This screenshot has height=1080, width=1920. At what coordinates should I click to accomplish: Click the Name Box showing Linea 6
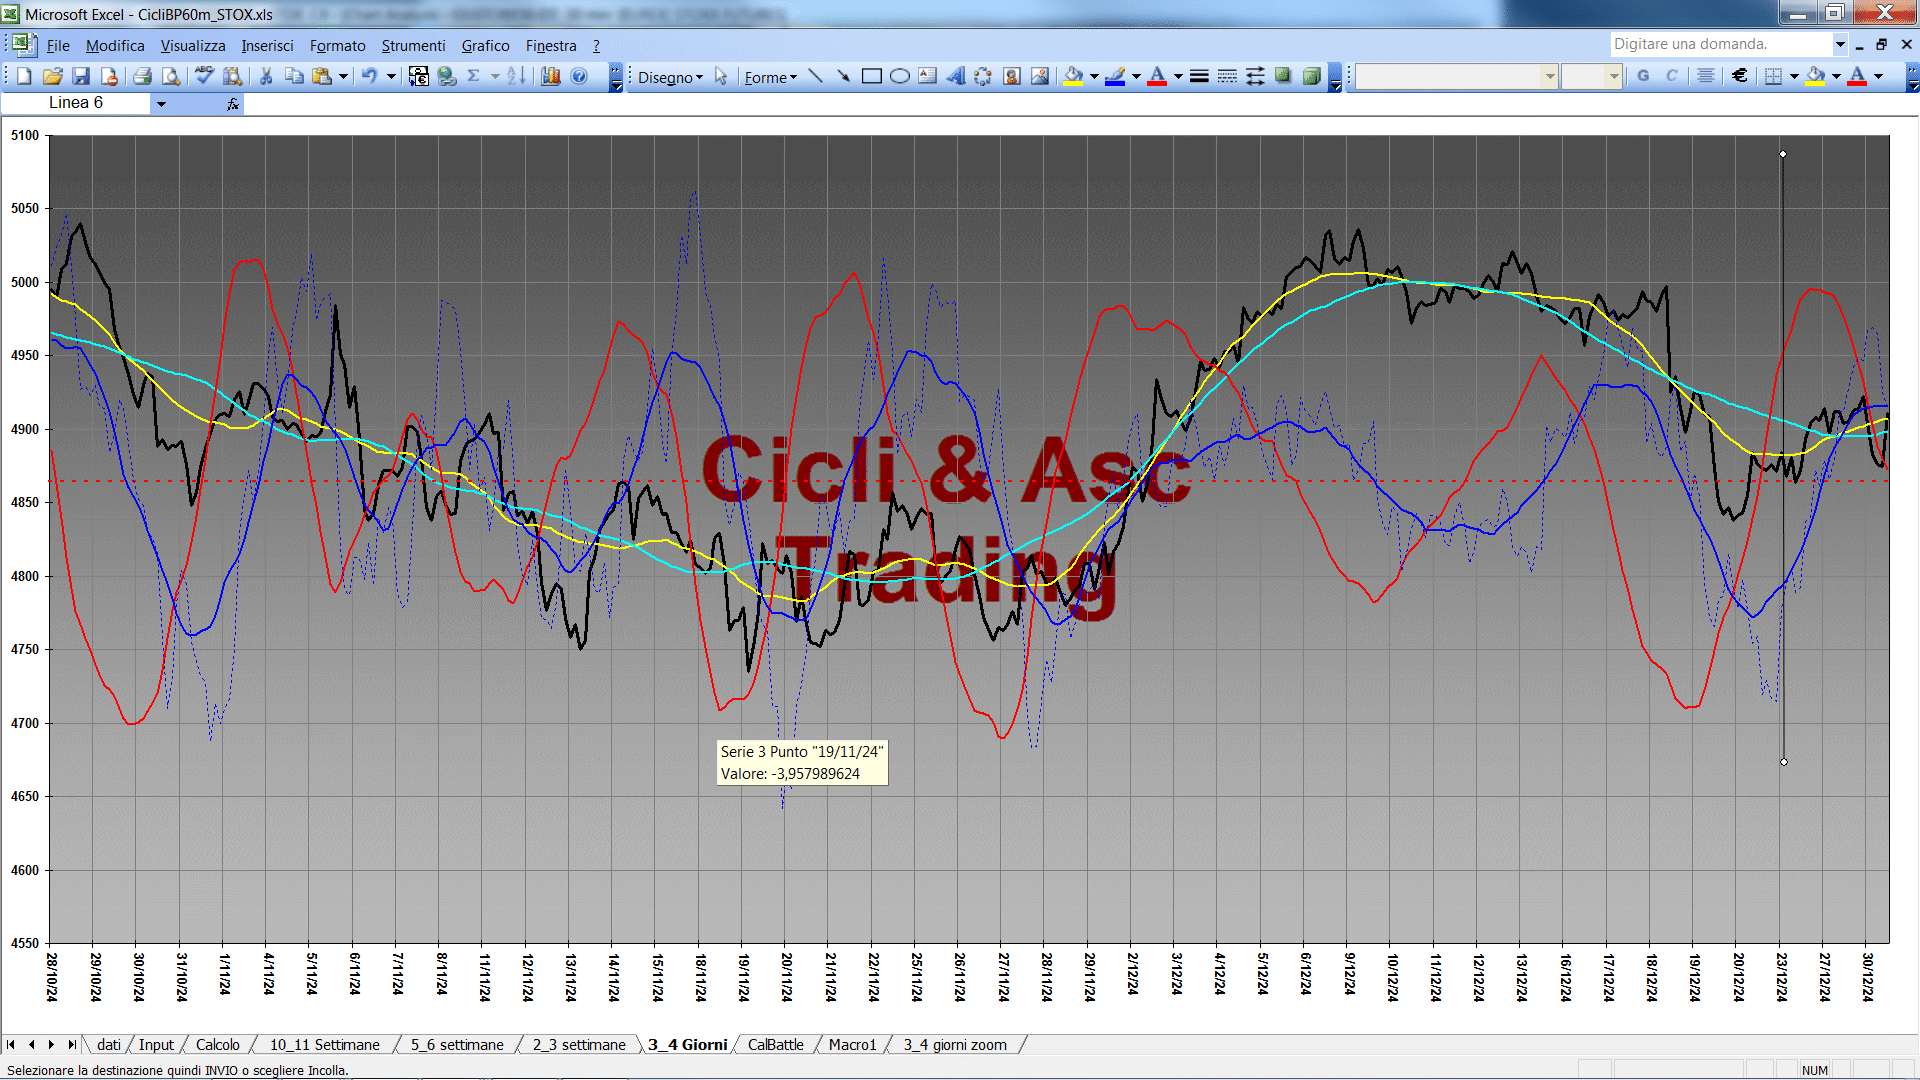click(x=76, y=103)
